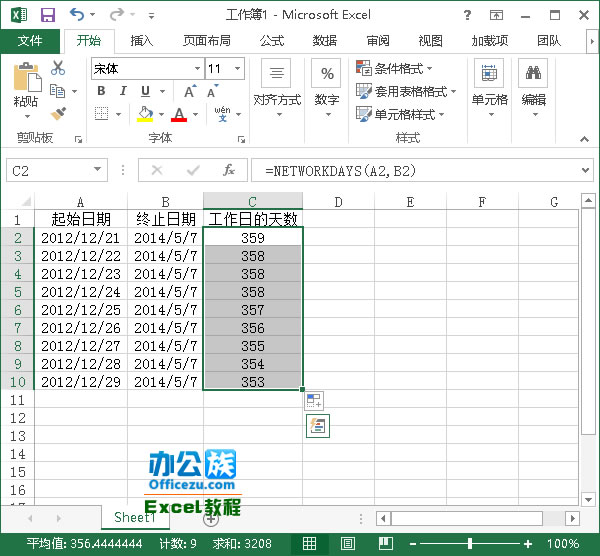Click the zoom slider handle

click(470, 543)
